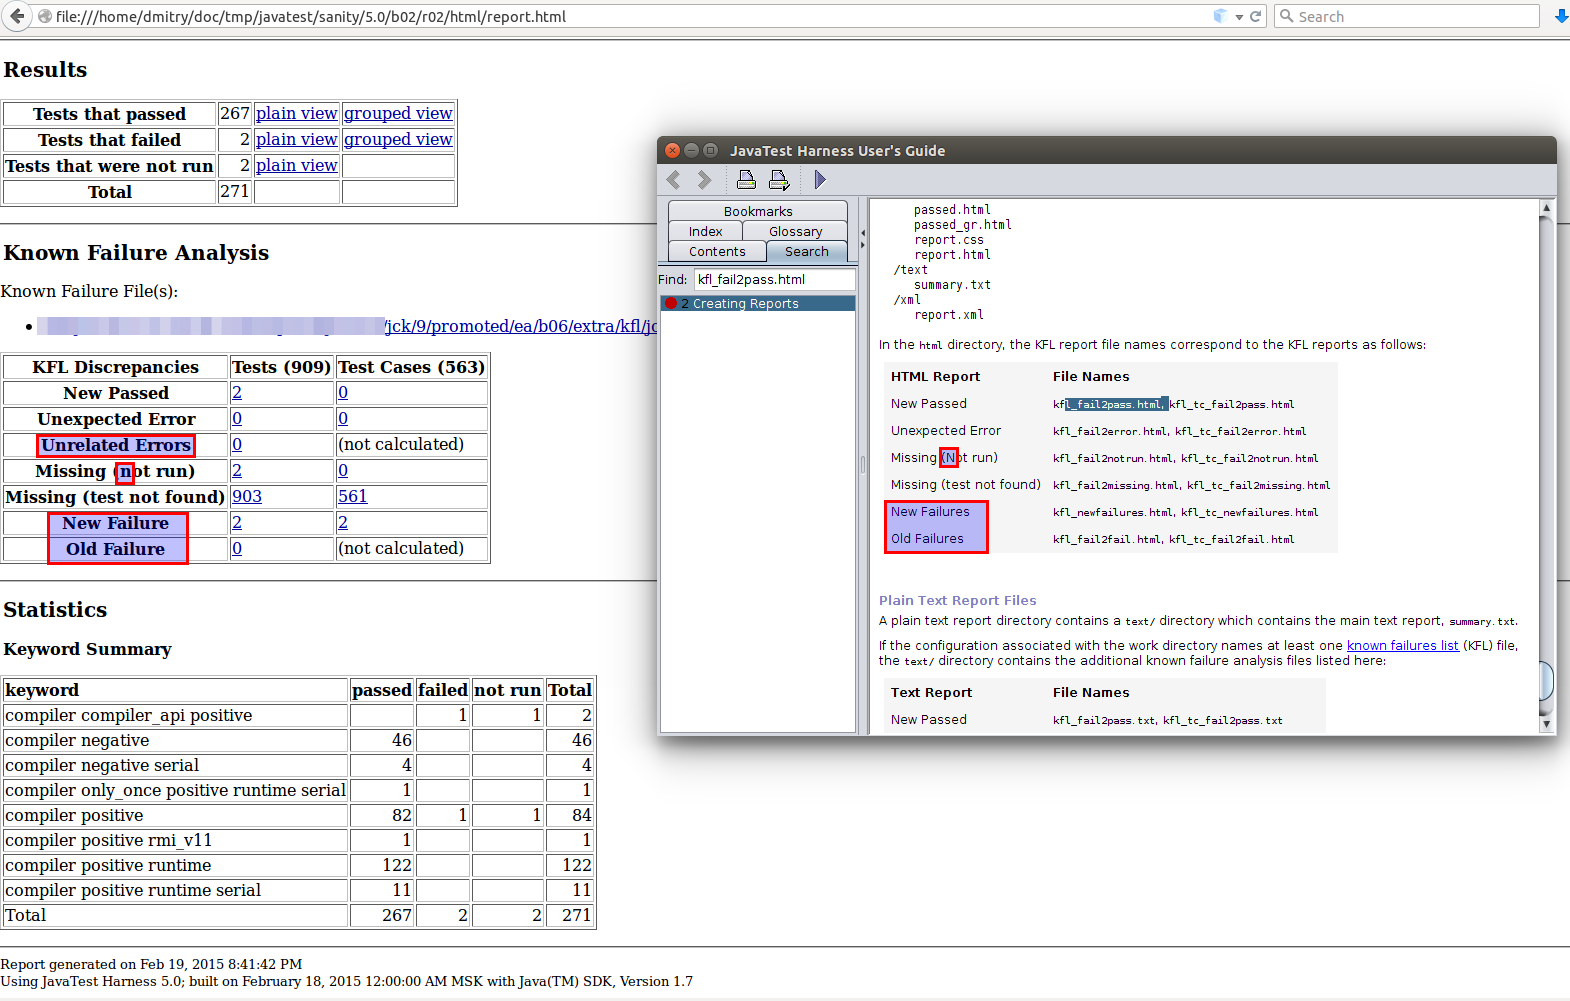
Task: Go to previous page in User's Guide
Action: pos(674,180)
